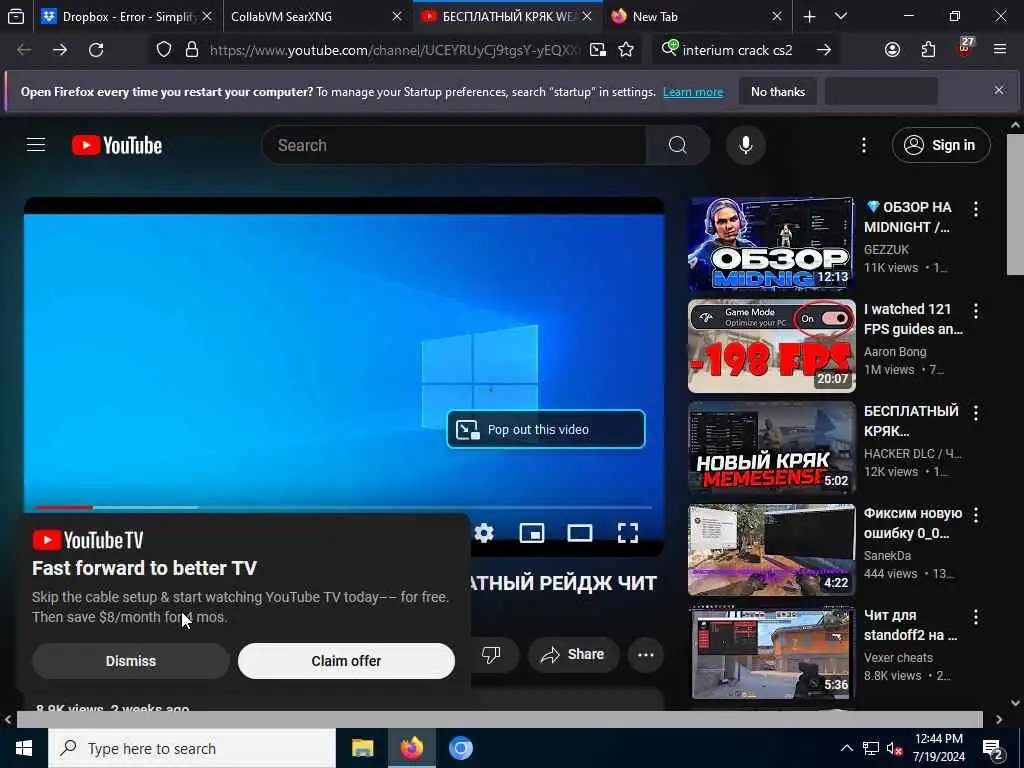The image size is (1024, 768).
Task: Enable theater mode on the player
Action: pyautogui.click(x=579, y=533)
